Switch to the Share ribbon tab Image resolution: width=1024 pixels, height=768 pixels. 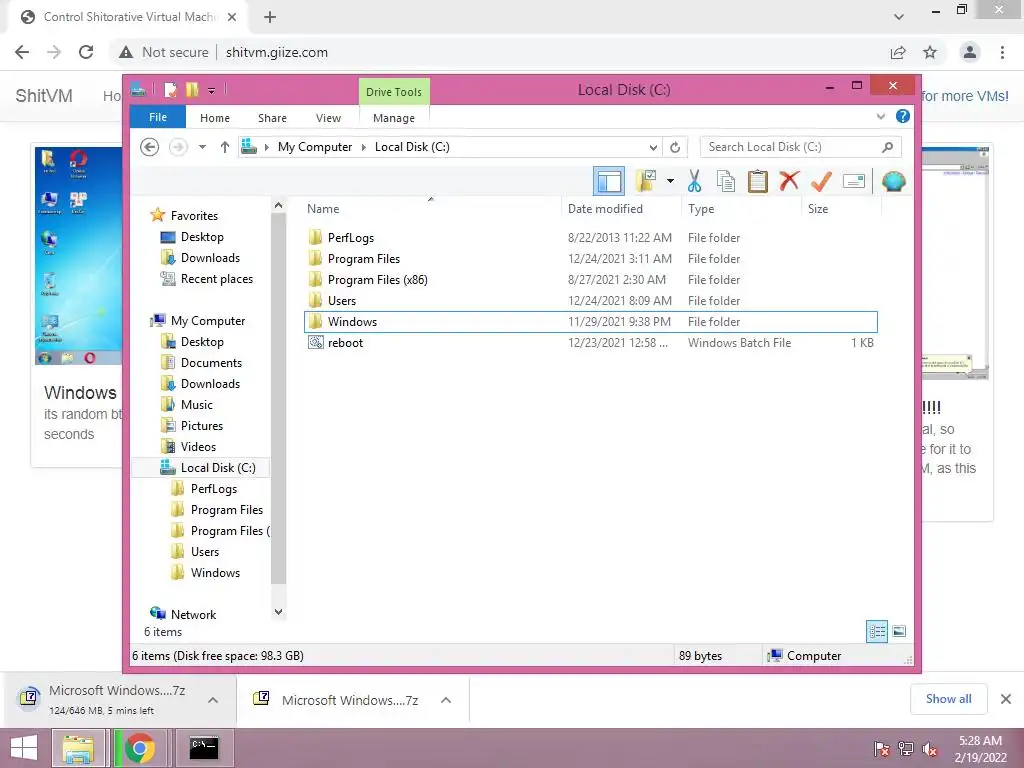(x=272, y=118)
